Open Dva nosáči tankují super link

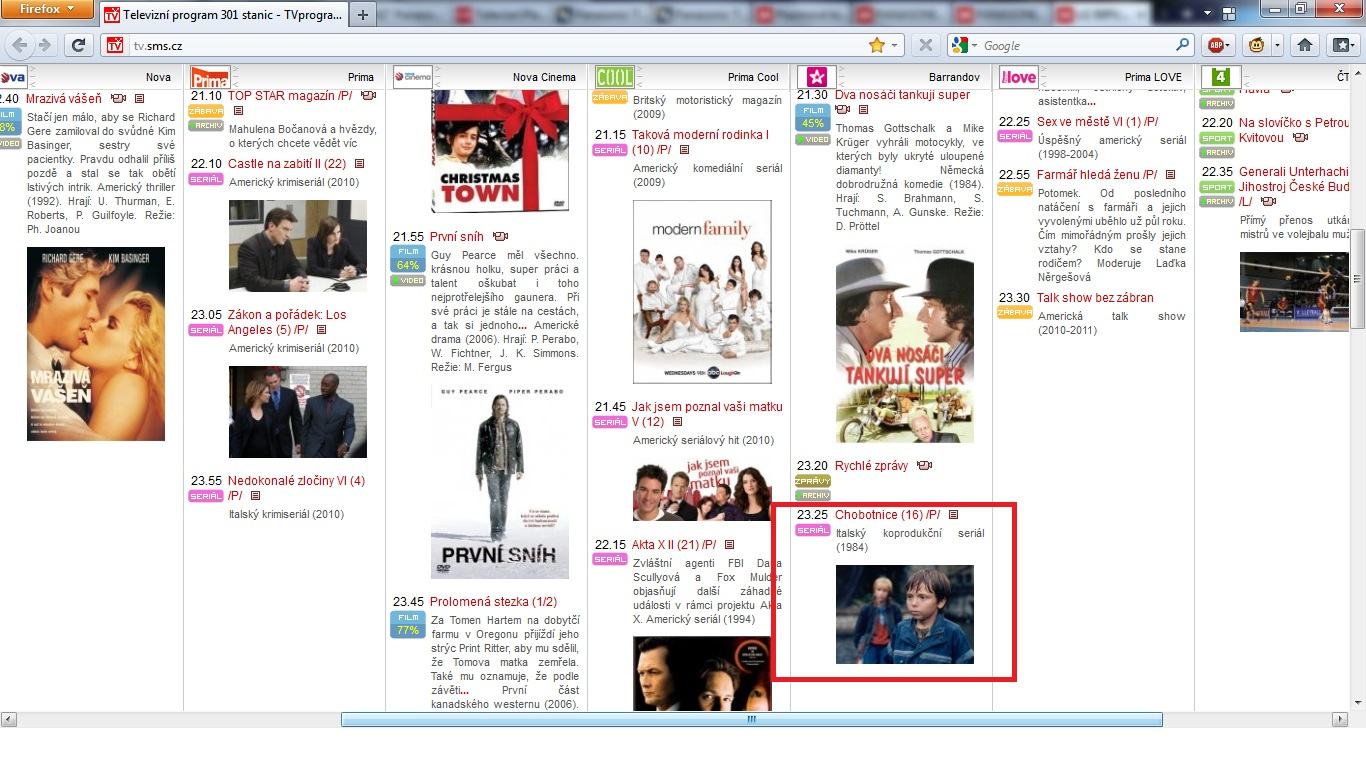pos(902,95)
